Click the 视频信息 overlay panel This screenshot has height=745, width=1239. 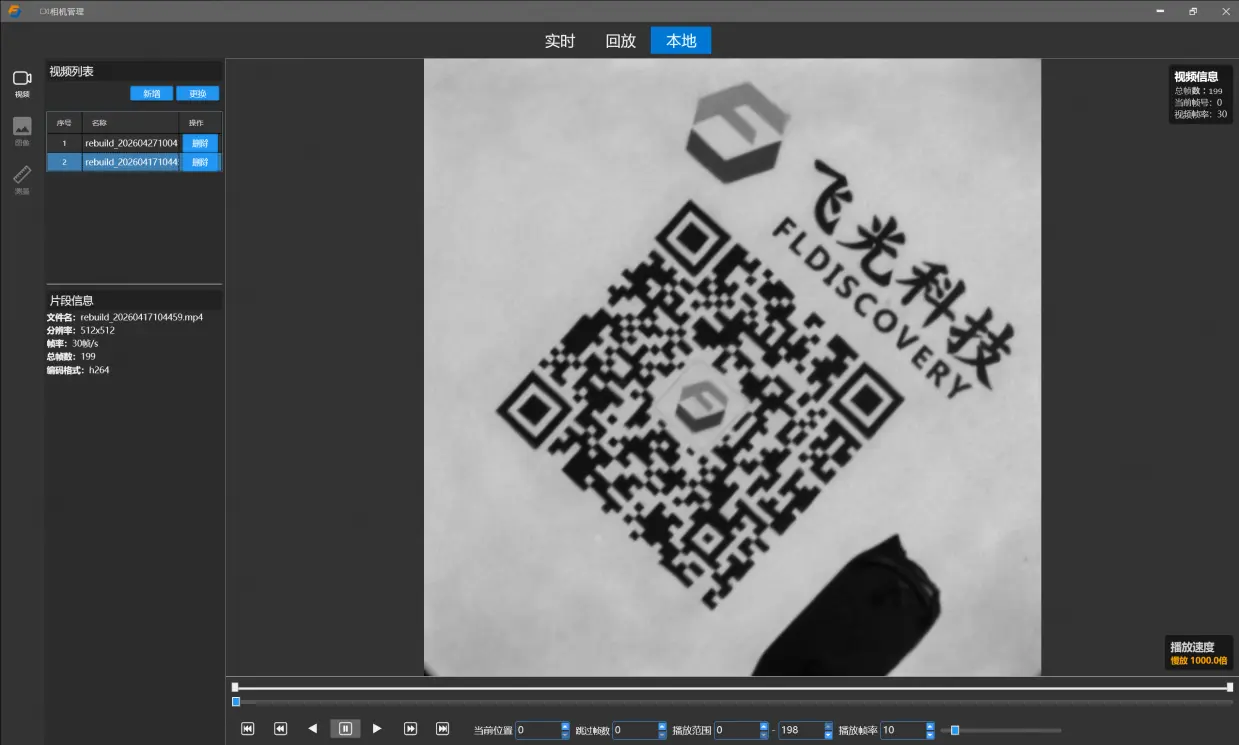(x=1201, y=95)
